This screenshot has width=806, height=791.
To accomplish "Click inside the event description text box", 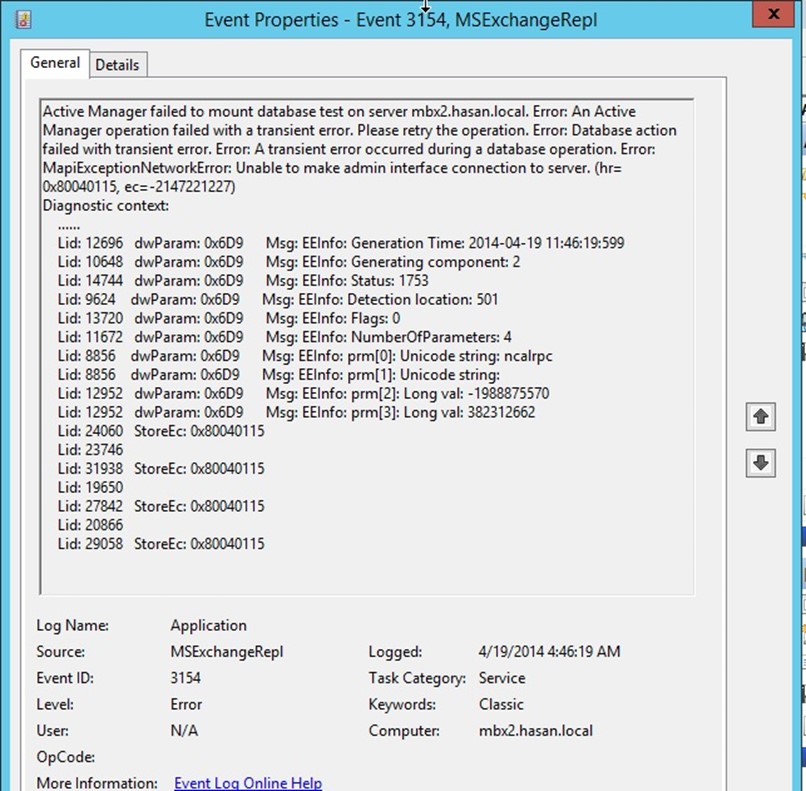I will [x=367, y=346].
